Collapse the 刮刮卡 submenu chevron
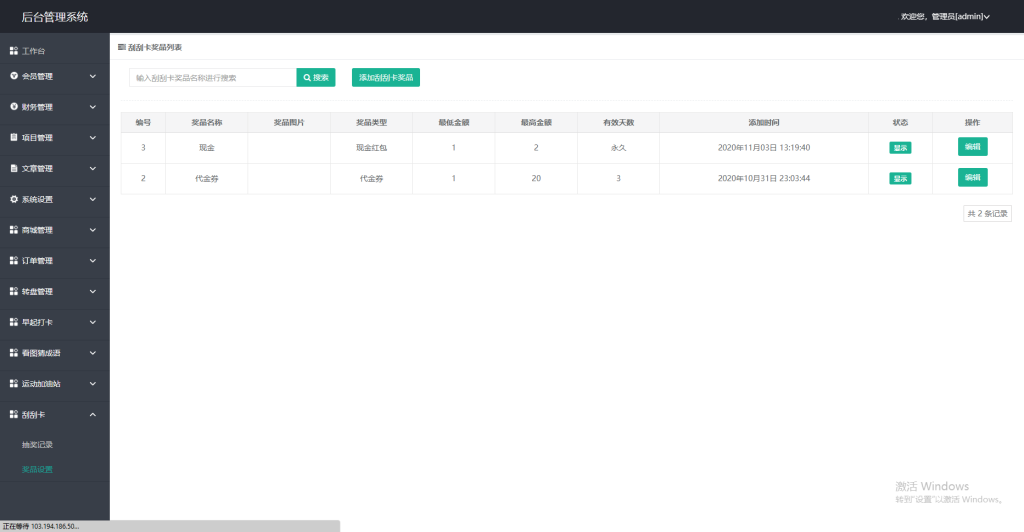The height and width of the screenshot is (532, 1024). 93,415
